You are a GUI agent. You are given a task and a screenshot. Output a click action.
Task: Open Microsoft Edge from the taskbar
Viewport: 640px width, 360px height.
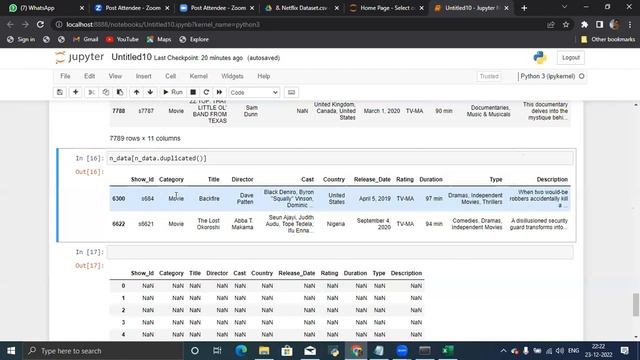tap(241, 351)
